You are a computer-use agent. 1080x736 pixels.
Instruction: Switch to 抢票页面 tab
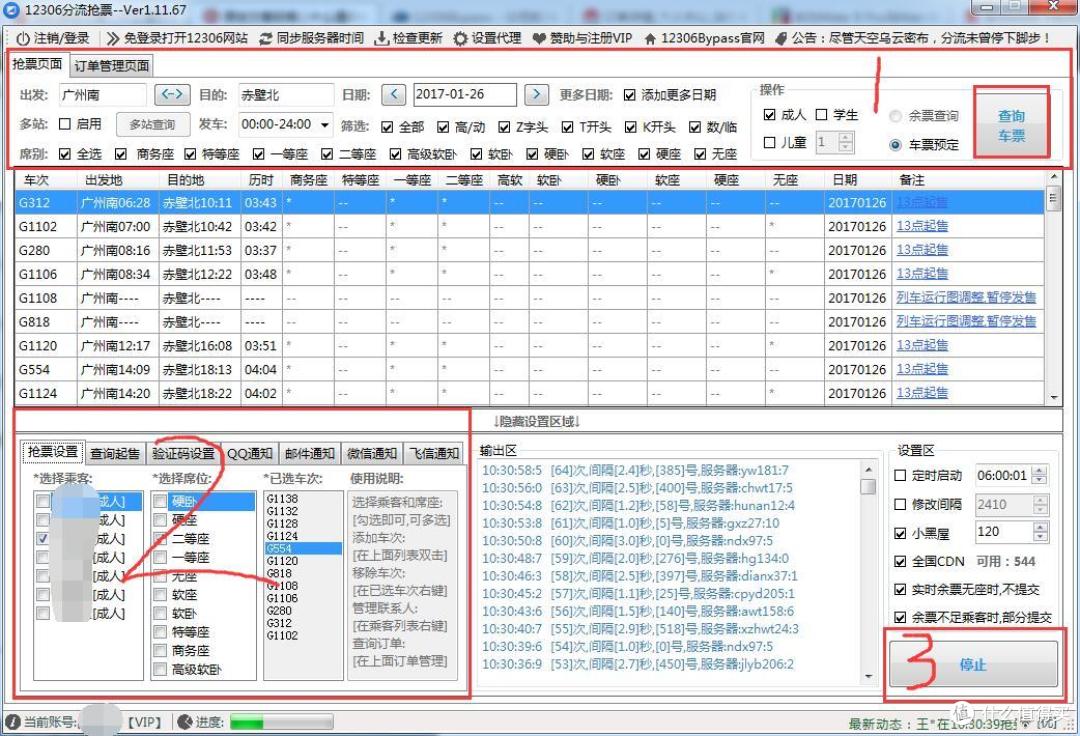click(38, 64)
